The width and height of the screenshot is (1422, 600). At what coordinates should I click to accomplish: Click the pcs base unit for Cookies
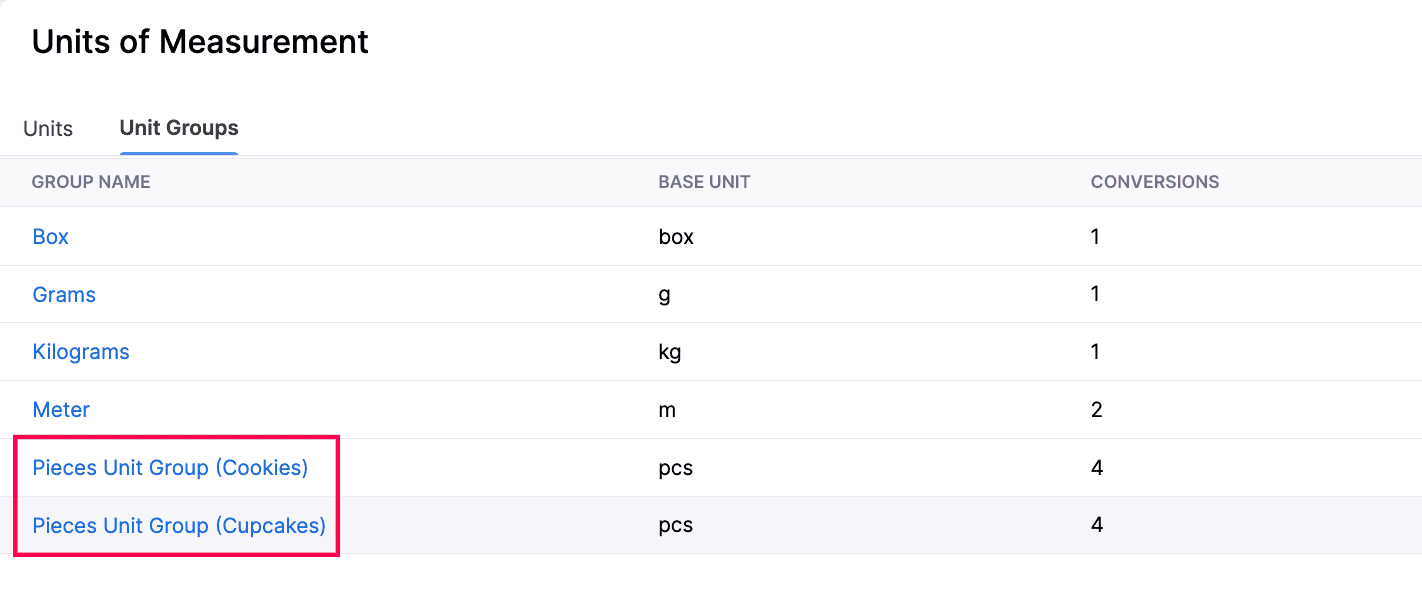(676, 467)
